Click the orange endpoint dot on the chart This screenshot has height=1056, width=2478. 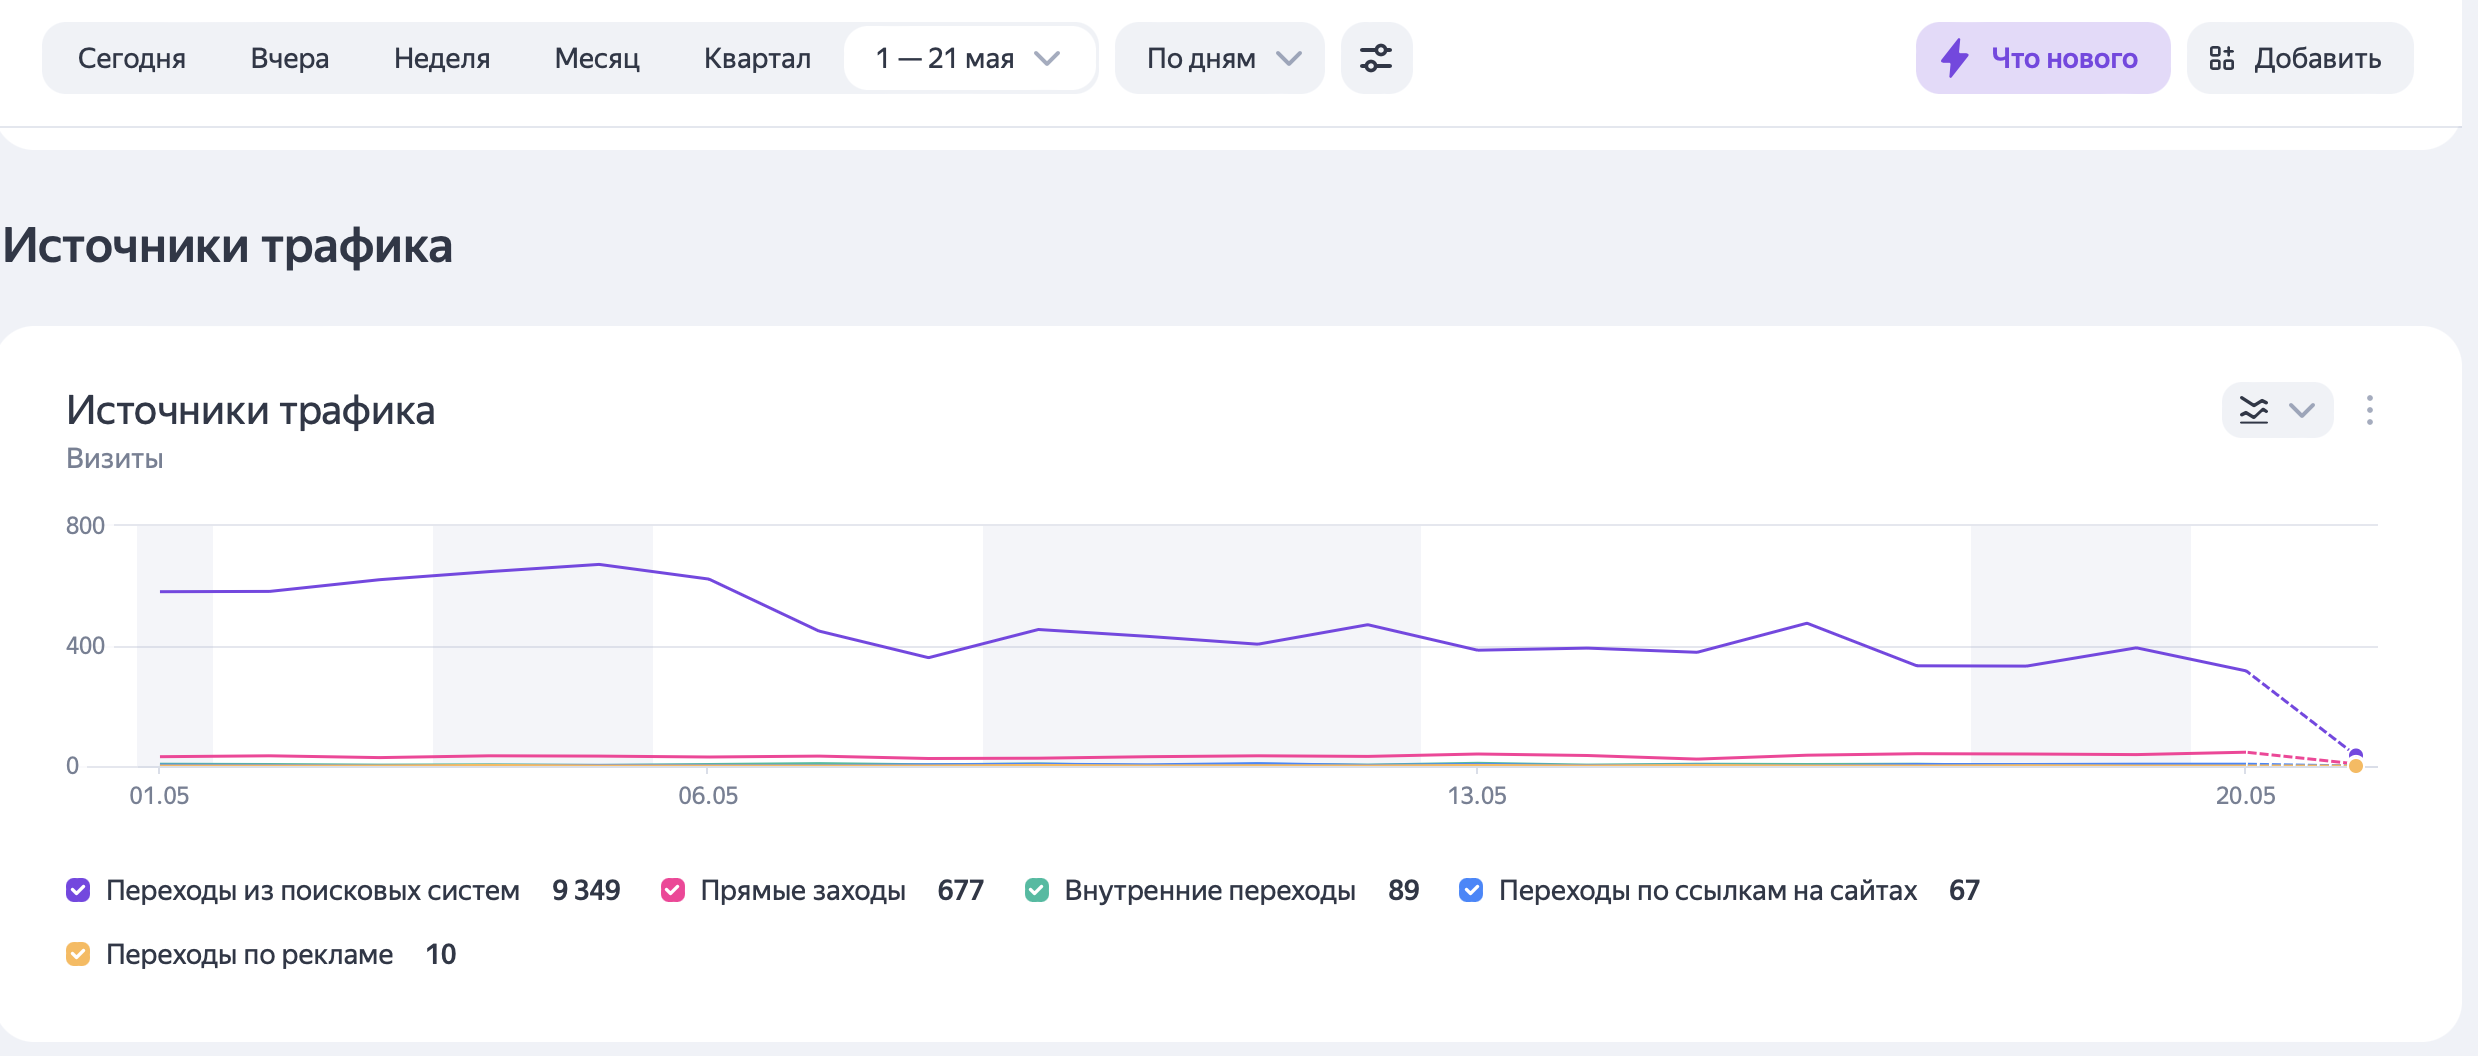2356,766
